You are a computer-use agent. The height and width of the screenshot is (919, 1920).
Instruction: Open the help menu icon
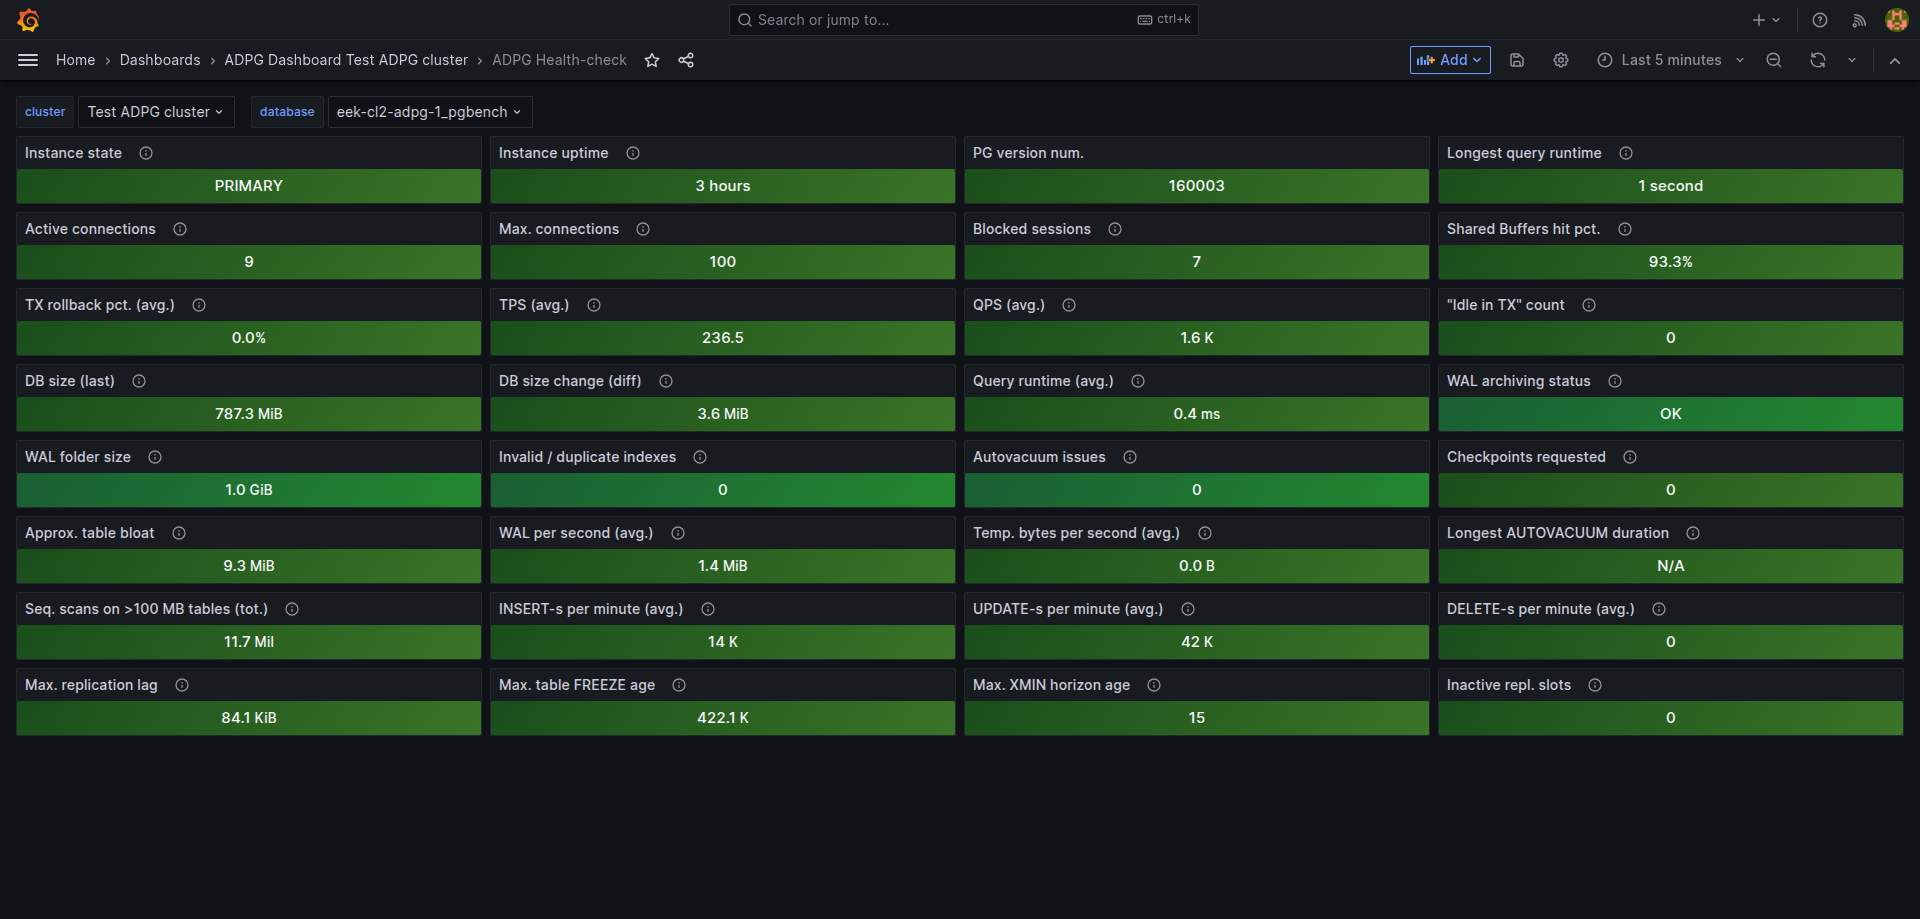pyautogui.click(x=1820, y=20)
